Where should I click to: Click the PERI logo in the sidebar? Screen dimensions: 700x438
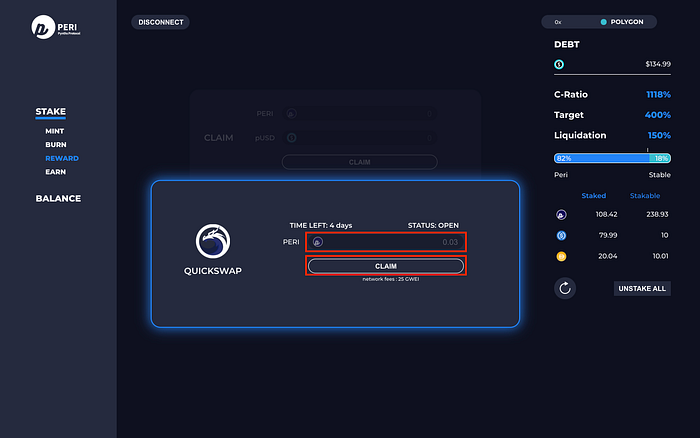42,27
